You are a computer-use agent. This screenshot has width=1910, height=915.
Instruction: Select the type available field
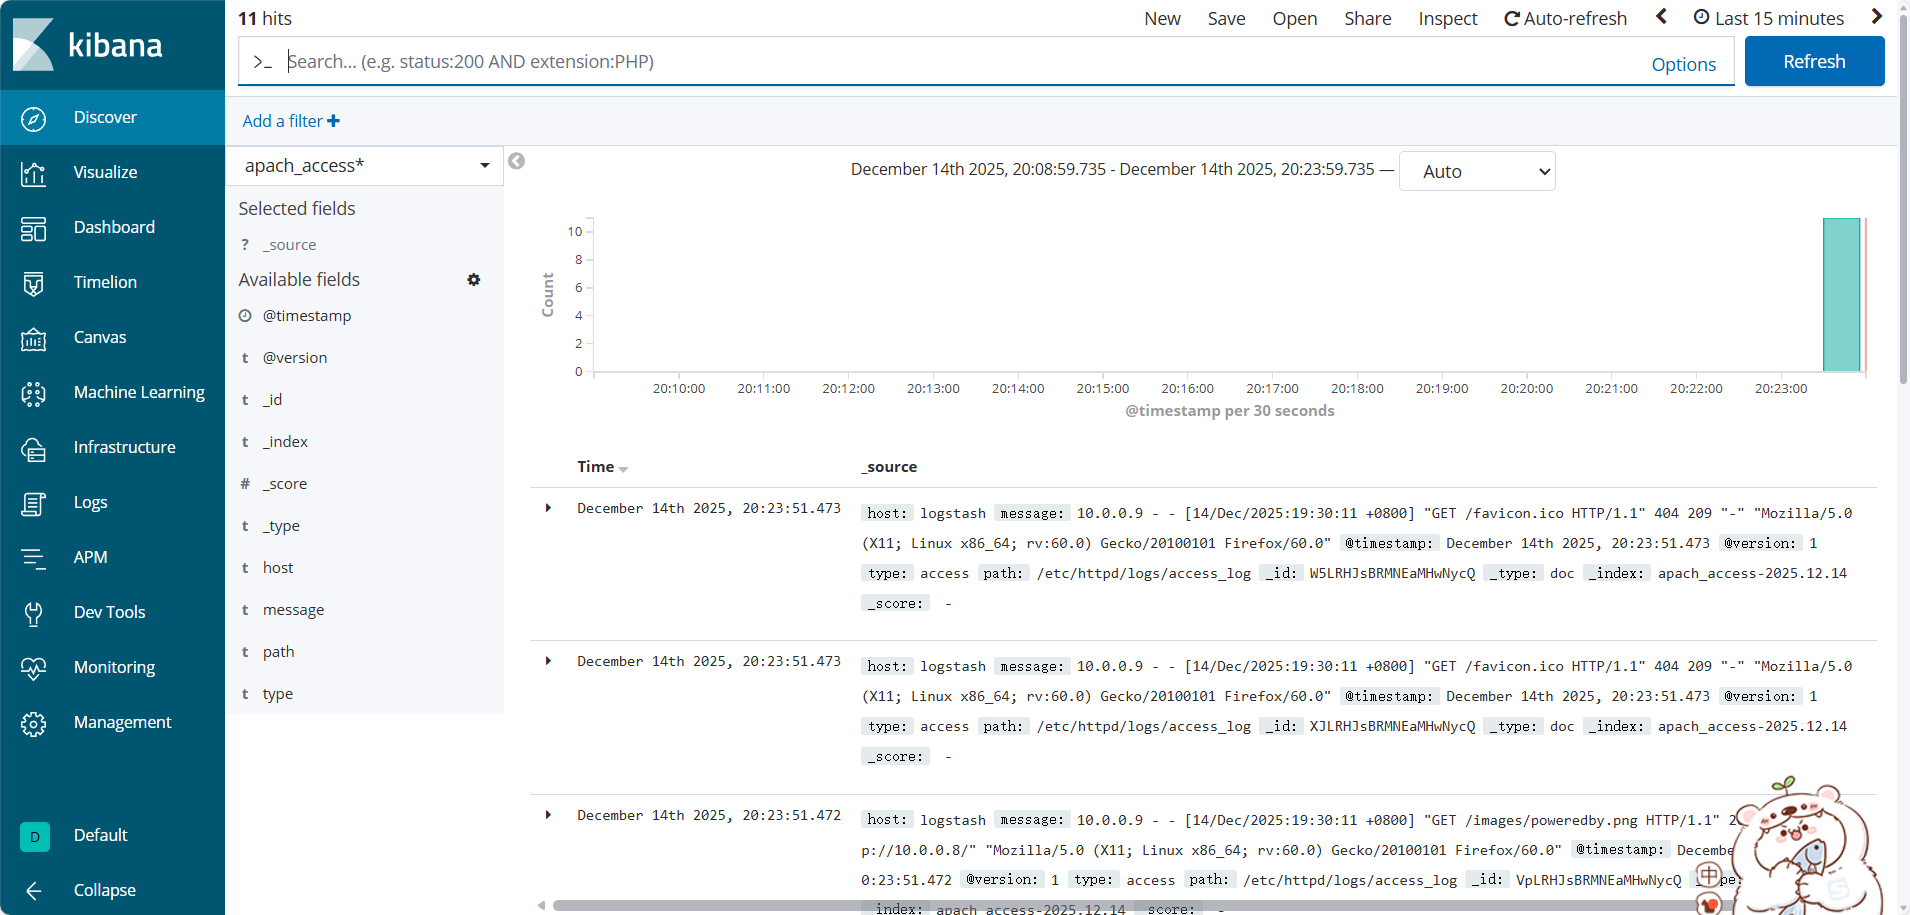coord(278,694)
